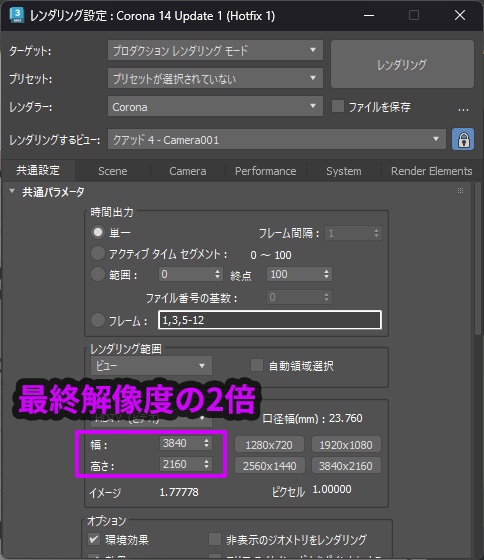The height and width of the screenshot is (560, 484).
Task: Adjust the 範囲 start spinner arrows
Action: [x=218, y=274]
